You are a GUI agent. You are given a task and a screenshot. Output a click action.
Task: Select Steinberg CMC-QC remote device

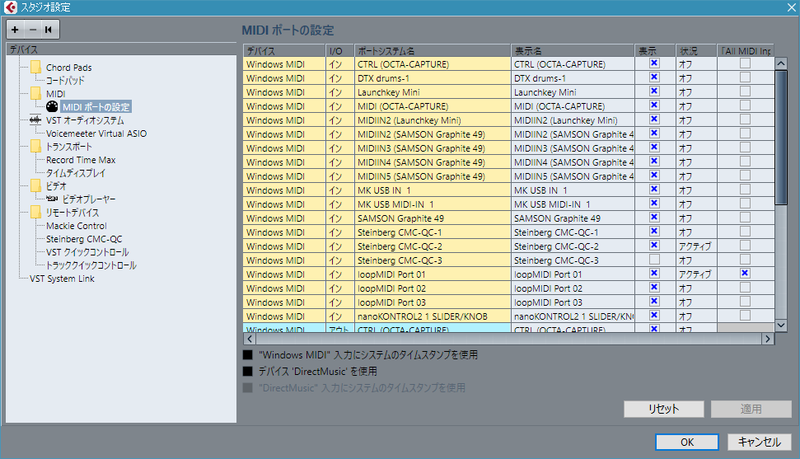(84, 239)
